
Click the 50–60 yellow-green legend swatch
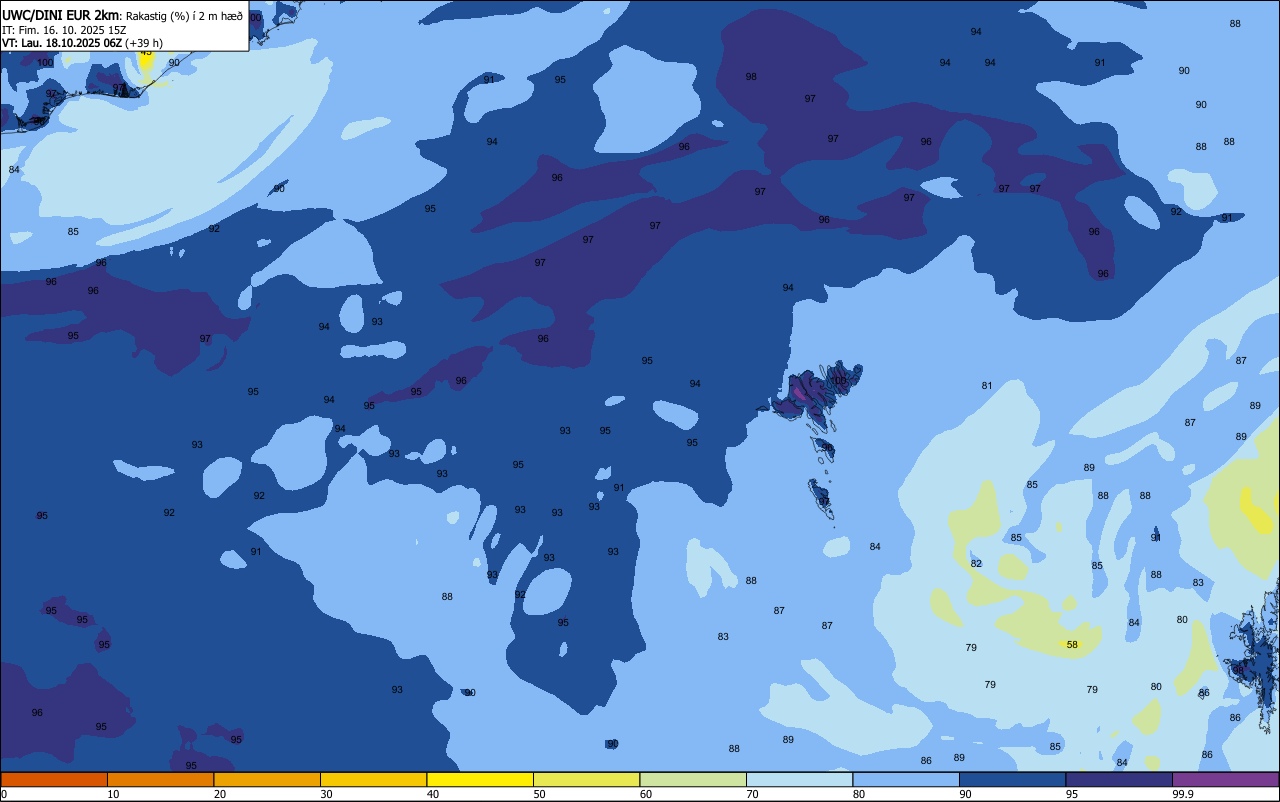[x=586, y=779]
